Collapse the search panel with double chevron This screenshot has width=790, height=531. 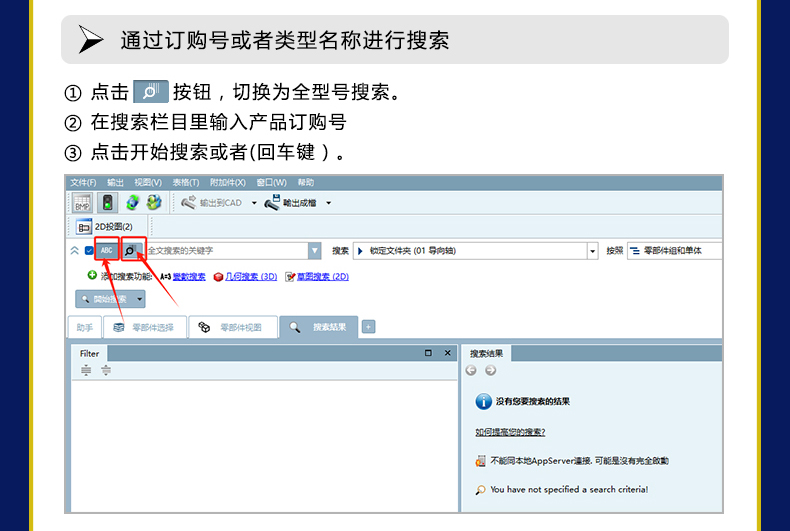coord(75,250)
